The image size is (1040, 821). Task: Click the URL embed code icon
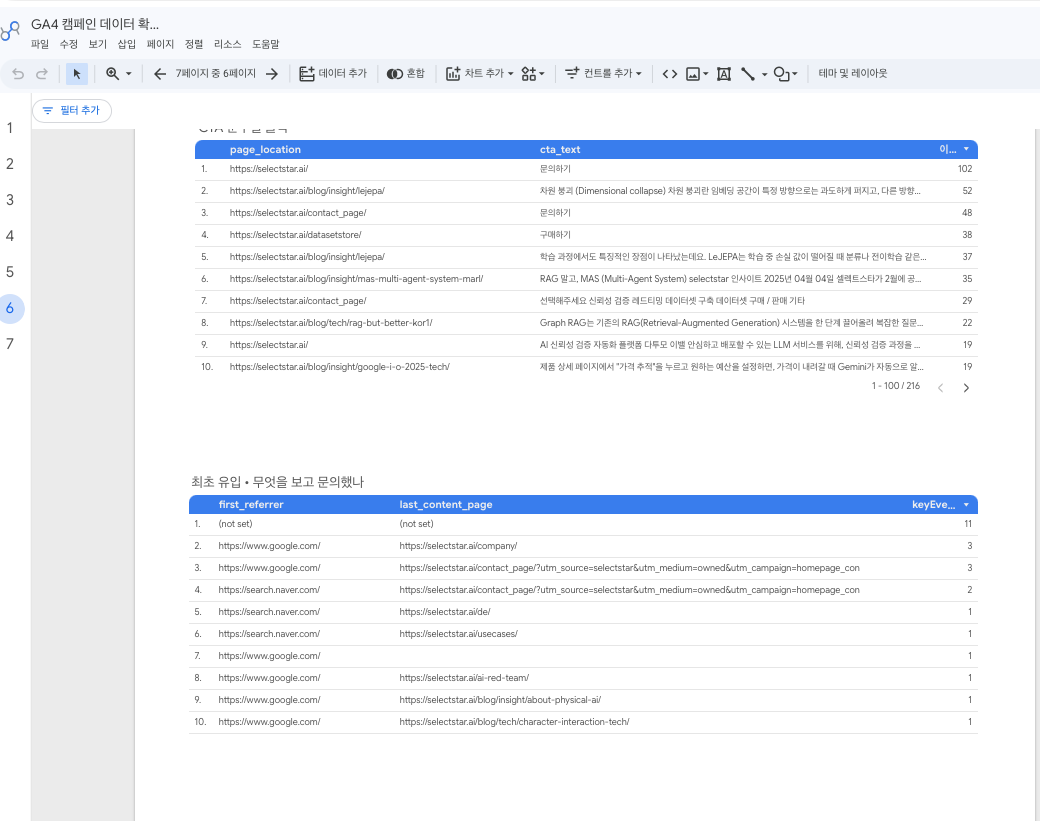click(x=670, y=74)
